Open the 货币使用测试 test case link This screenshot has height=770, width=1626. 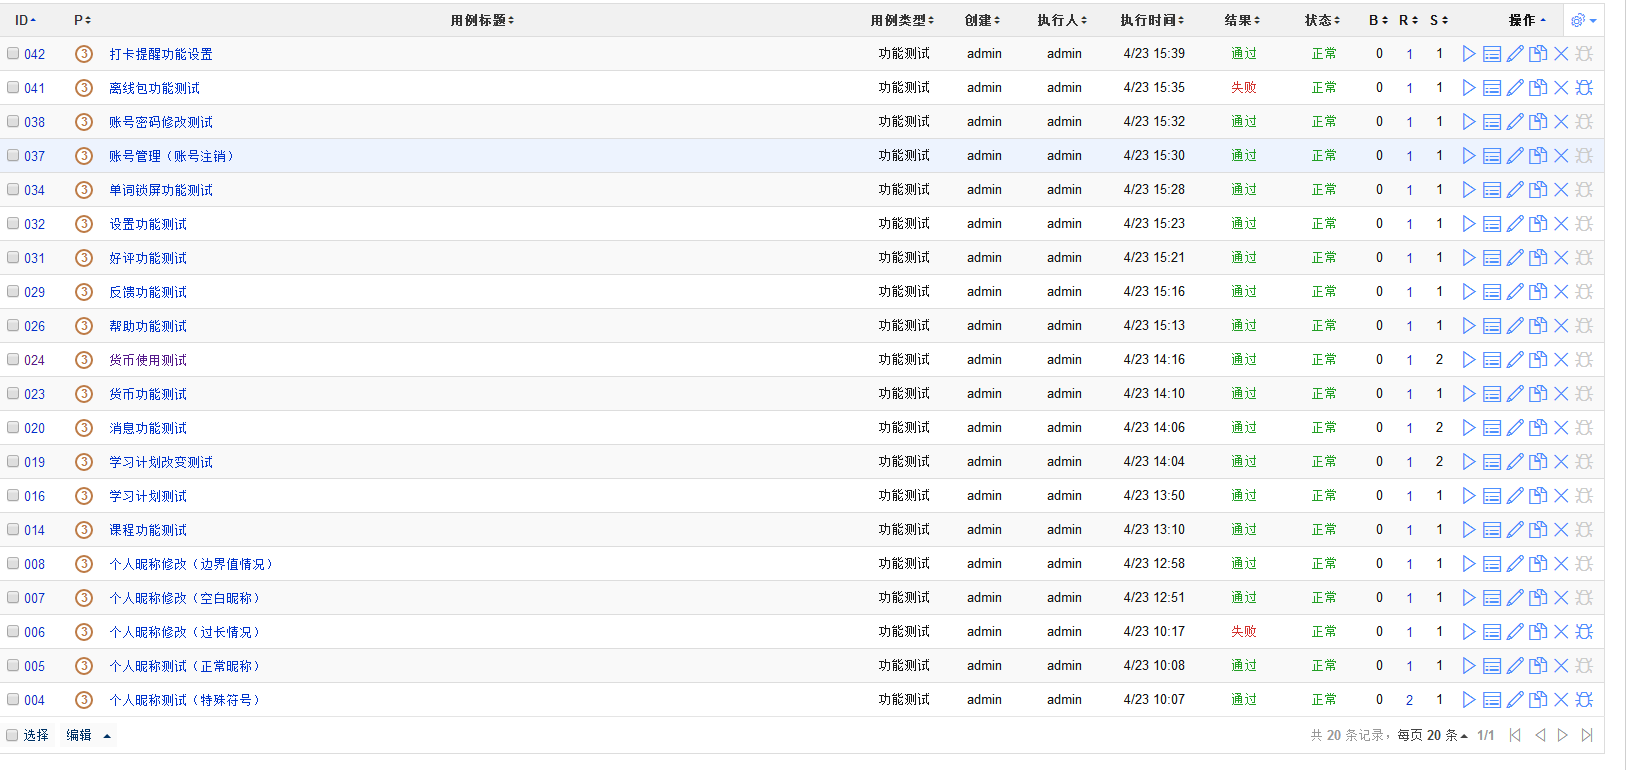(148, 360)
